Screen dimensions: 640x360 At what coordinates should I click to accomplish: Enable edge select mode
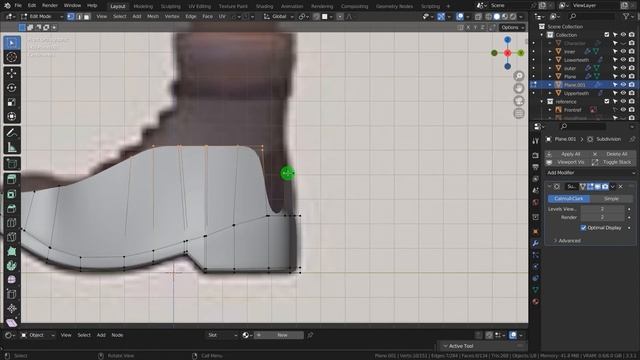coord(79,17)
